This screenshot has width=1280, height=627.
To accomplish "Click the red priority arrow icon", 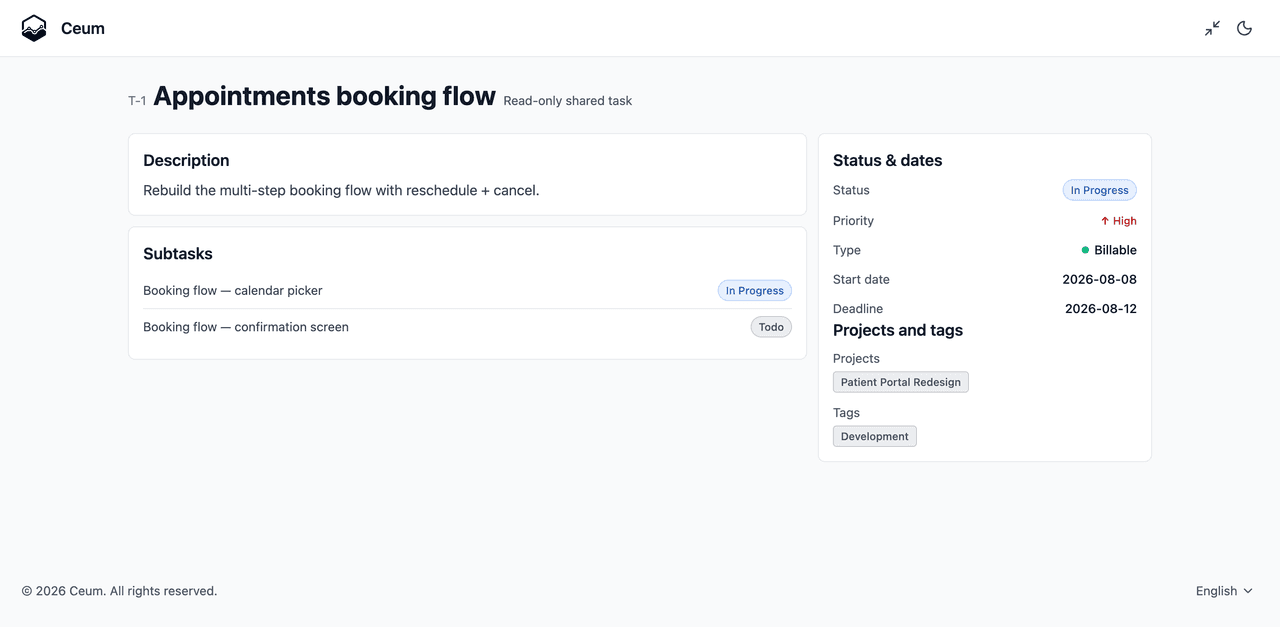I will coord(1105,221).
